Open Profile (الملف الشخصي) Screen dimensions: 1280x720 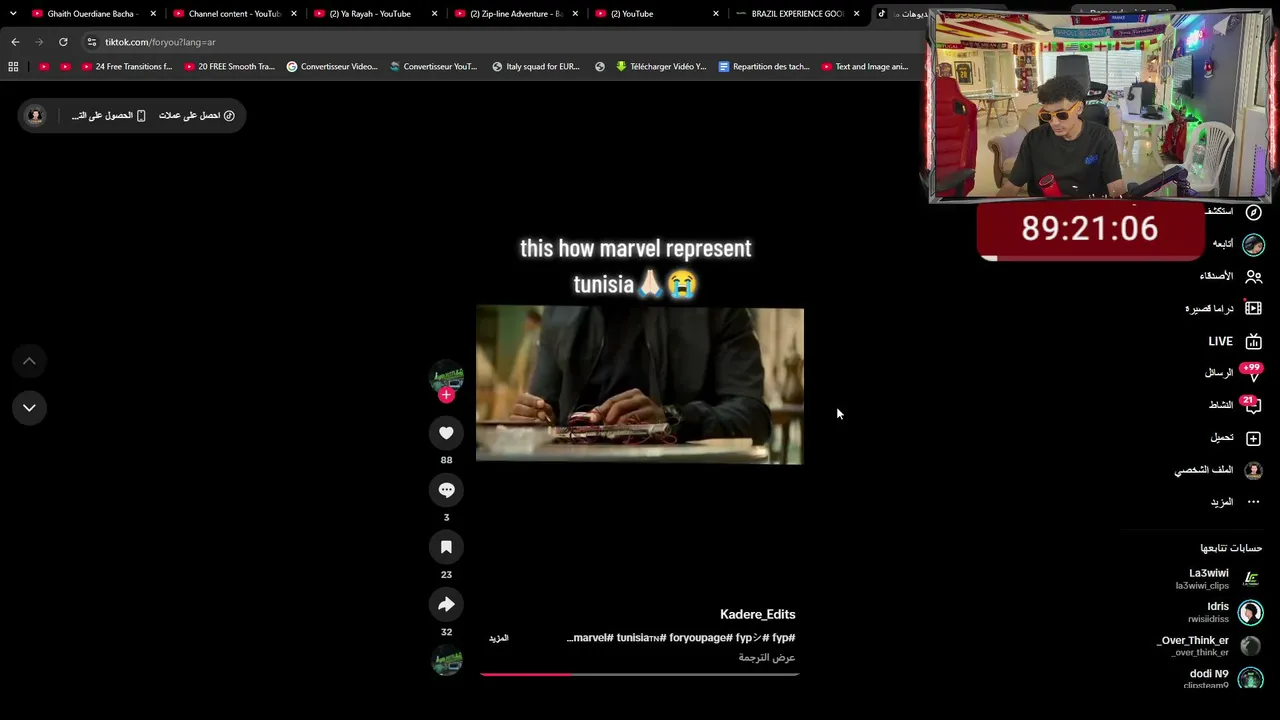[x=1219, y=470]
